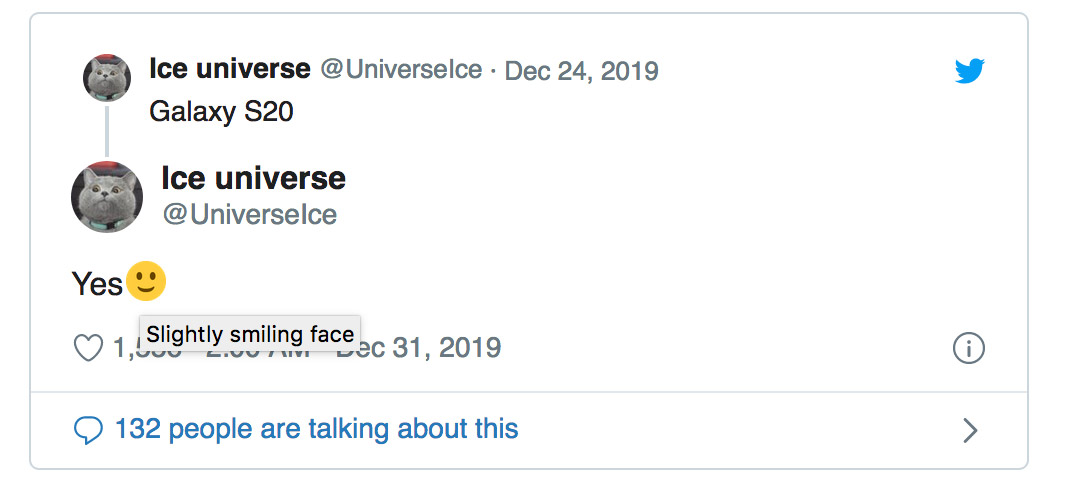Image resolution: width=1082 pixels, height=486 pixels.
Task: Click the "Slightly smiling face" tooltip
Action: pos(250,334)
